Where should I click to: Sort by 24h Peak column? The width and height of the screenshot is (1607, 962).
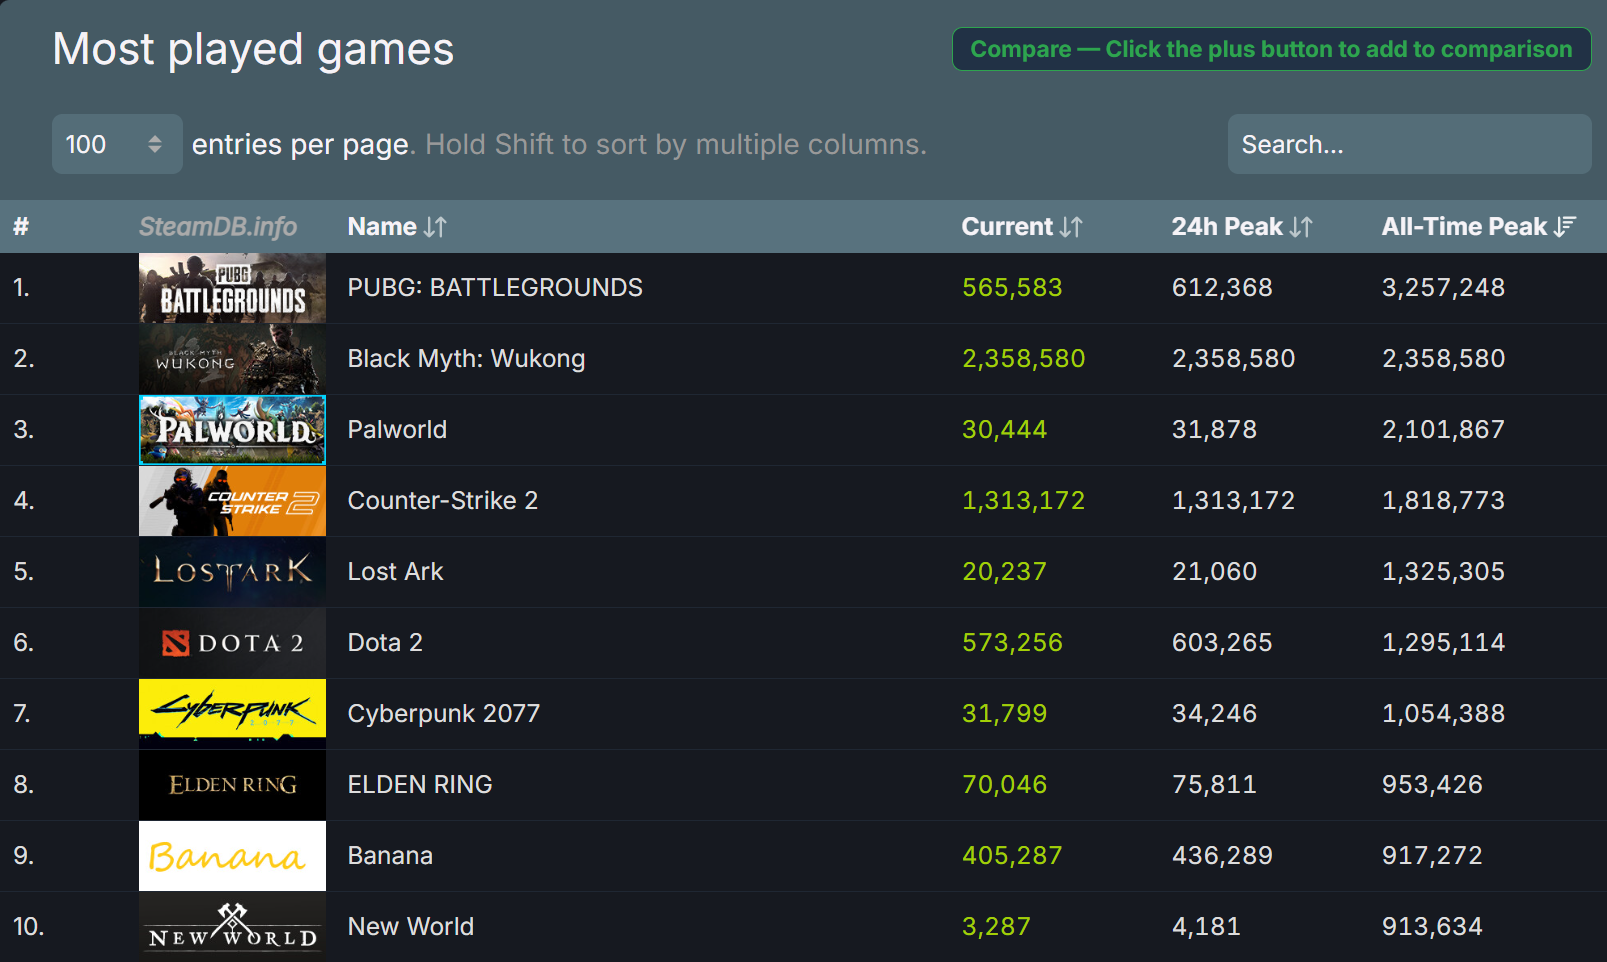click(1241, 227)
